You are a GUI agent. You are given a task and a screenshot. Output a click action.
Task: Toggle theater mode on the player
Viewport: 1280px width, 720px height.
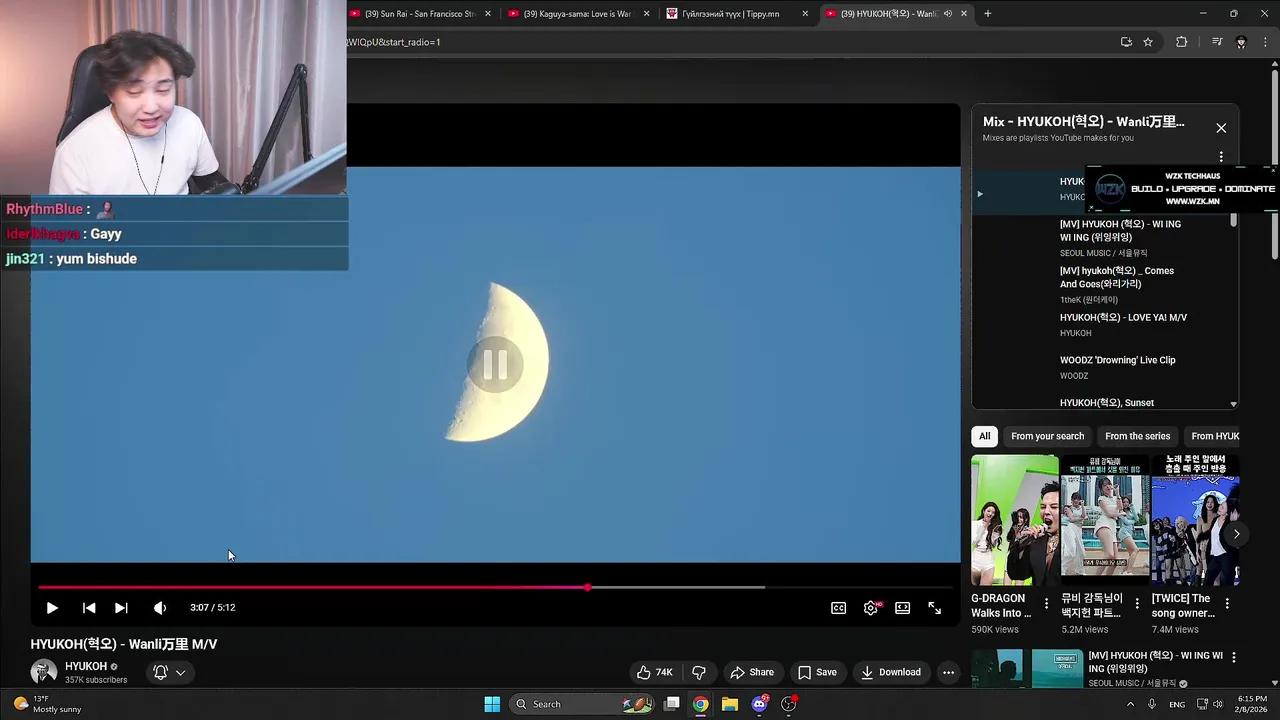point(903,608)
